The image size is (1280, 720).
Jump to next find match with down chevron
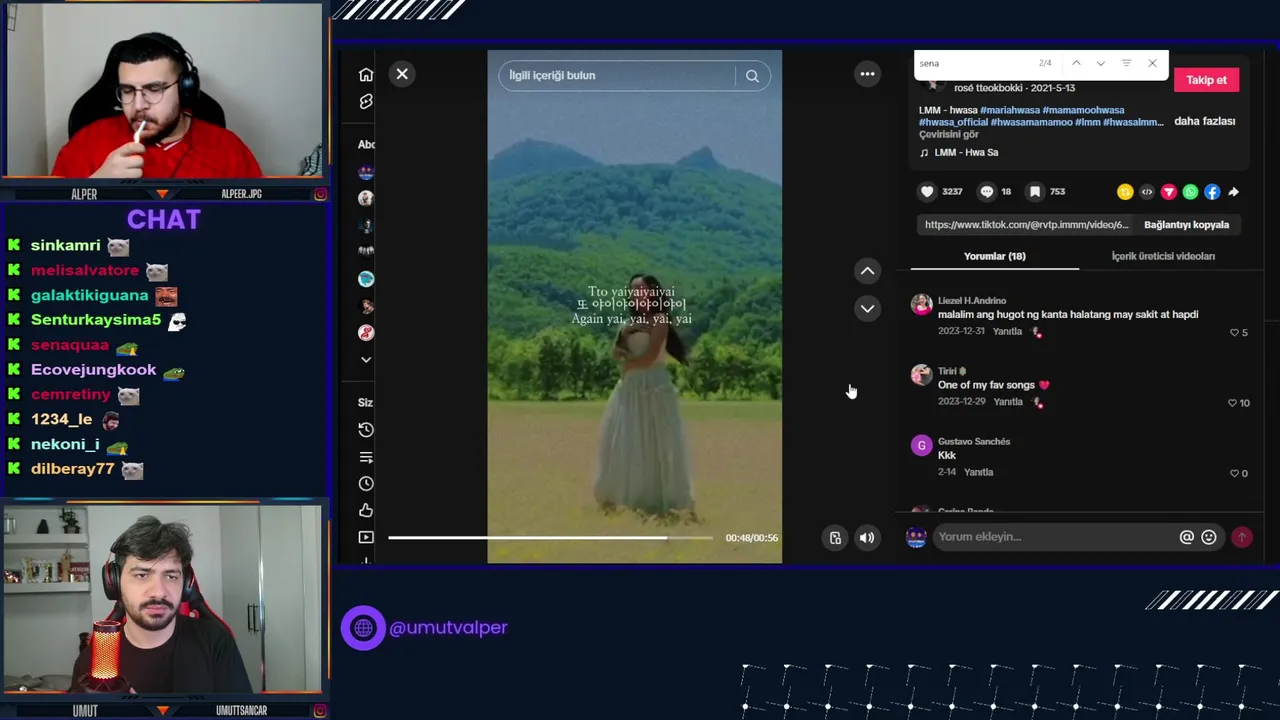(1101, 63)
